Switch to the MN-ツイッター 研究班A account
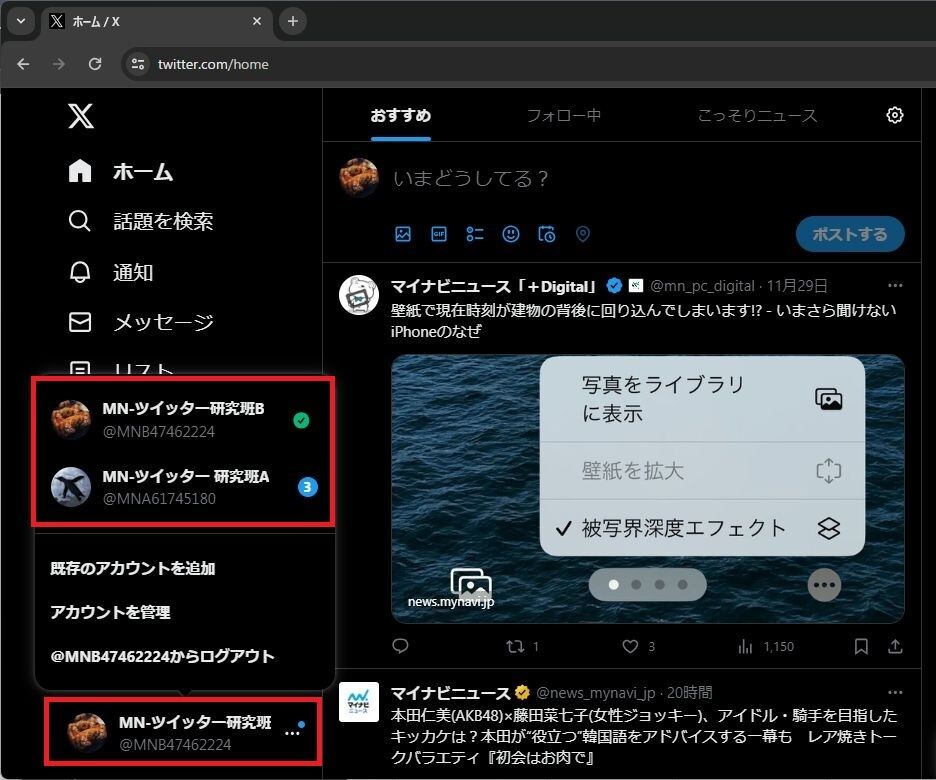This screenshot has height=780, width=936. click(183, 487)
